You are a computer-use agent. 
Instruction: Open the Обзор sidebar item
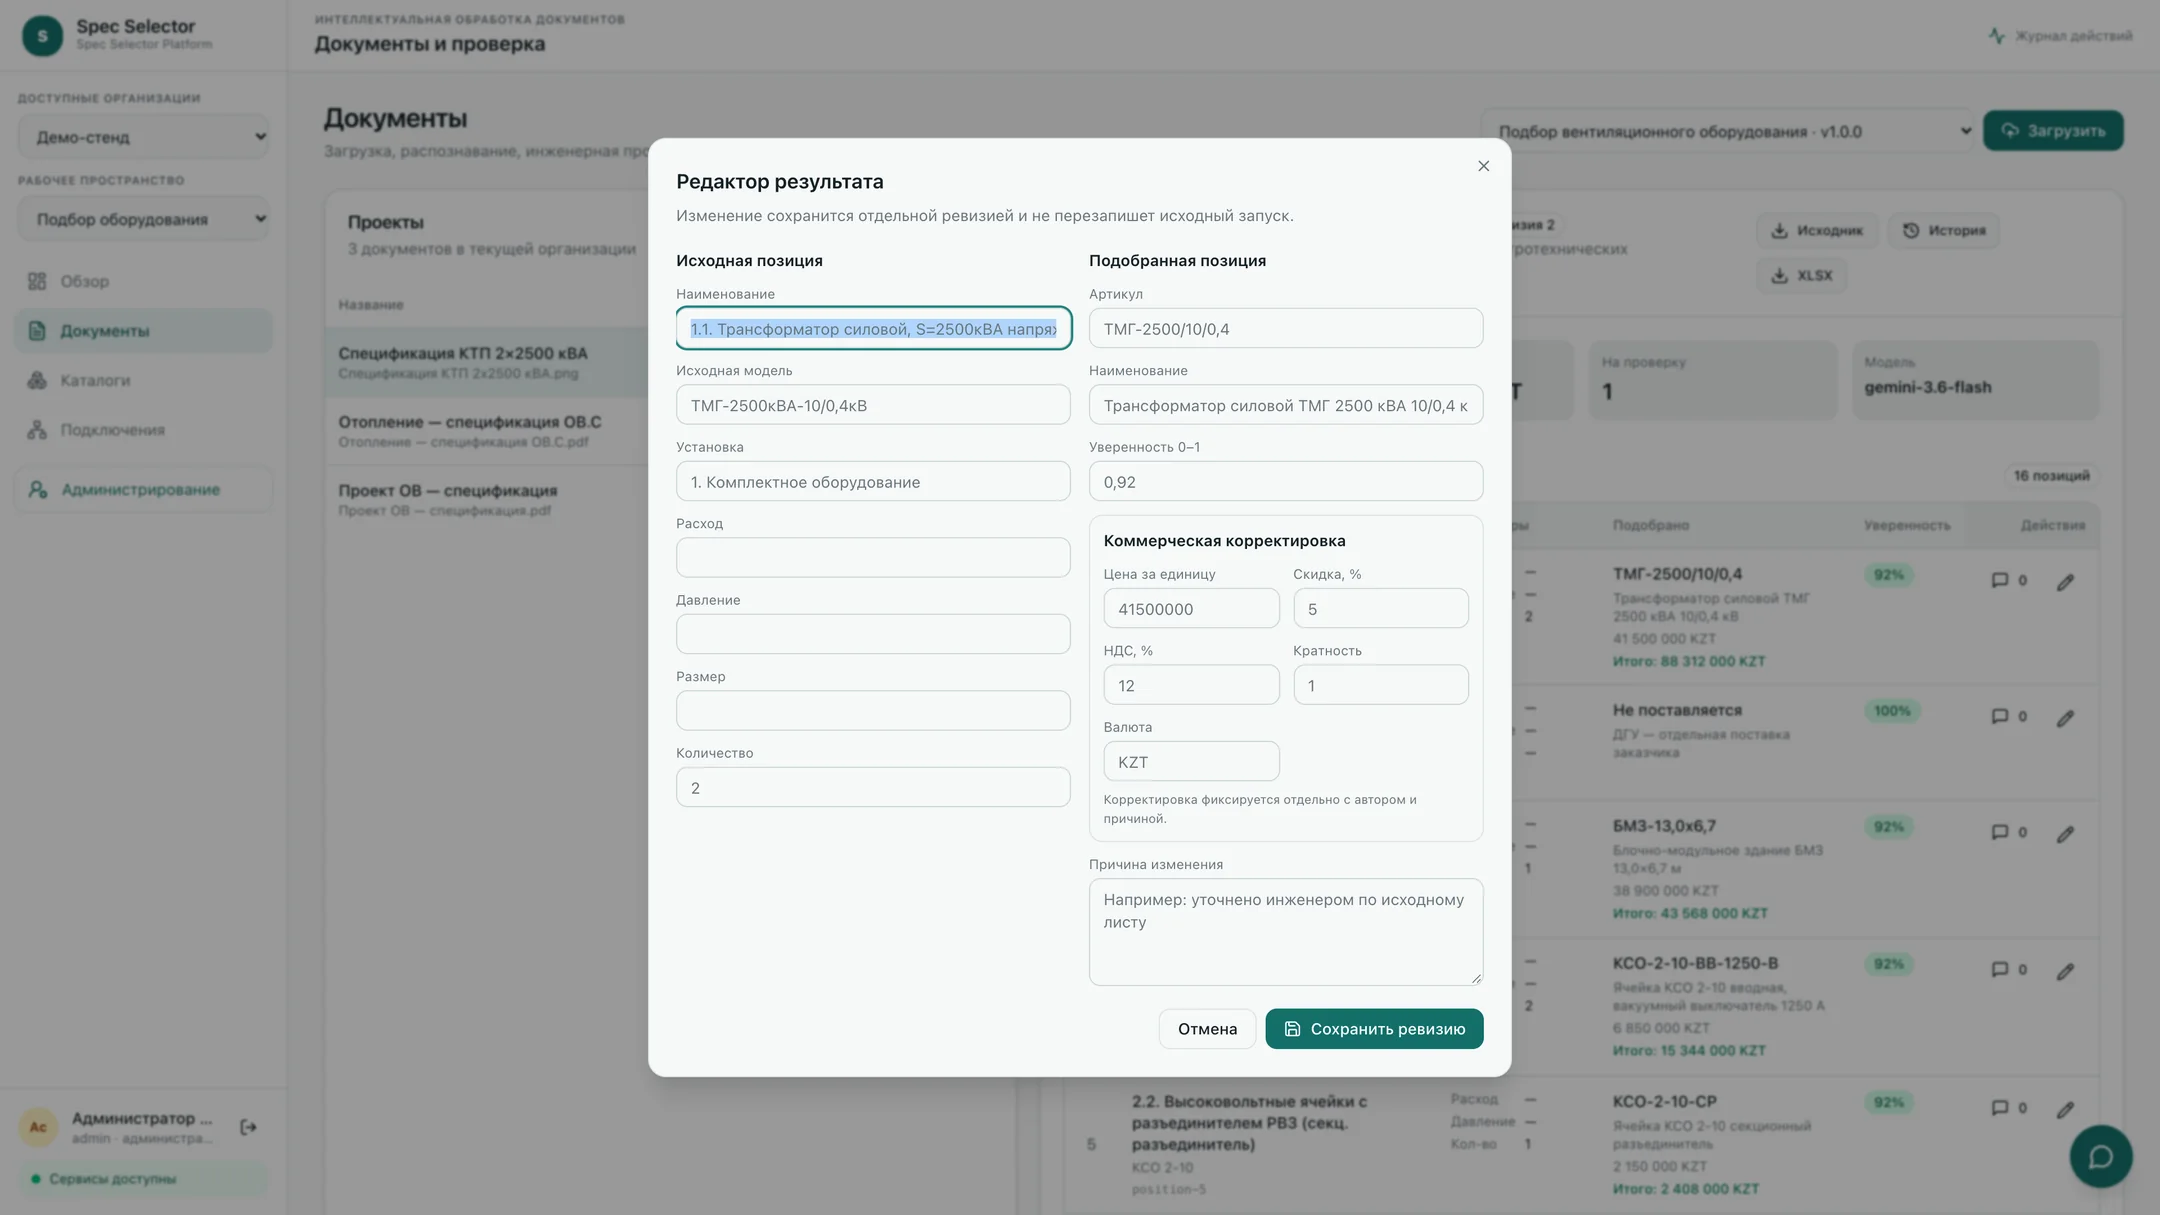143,281
